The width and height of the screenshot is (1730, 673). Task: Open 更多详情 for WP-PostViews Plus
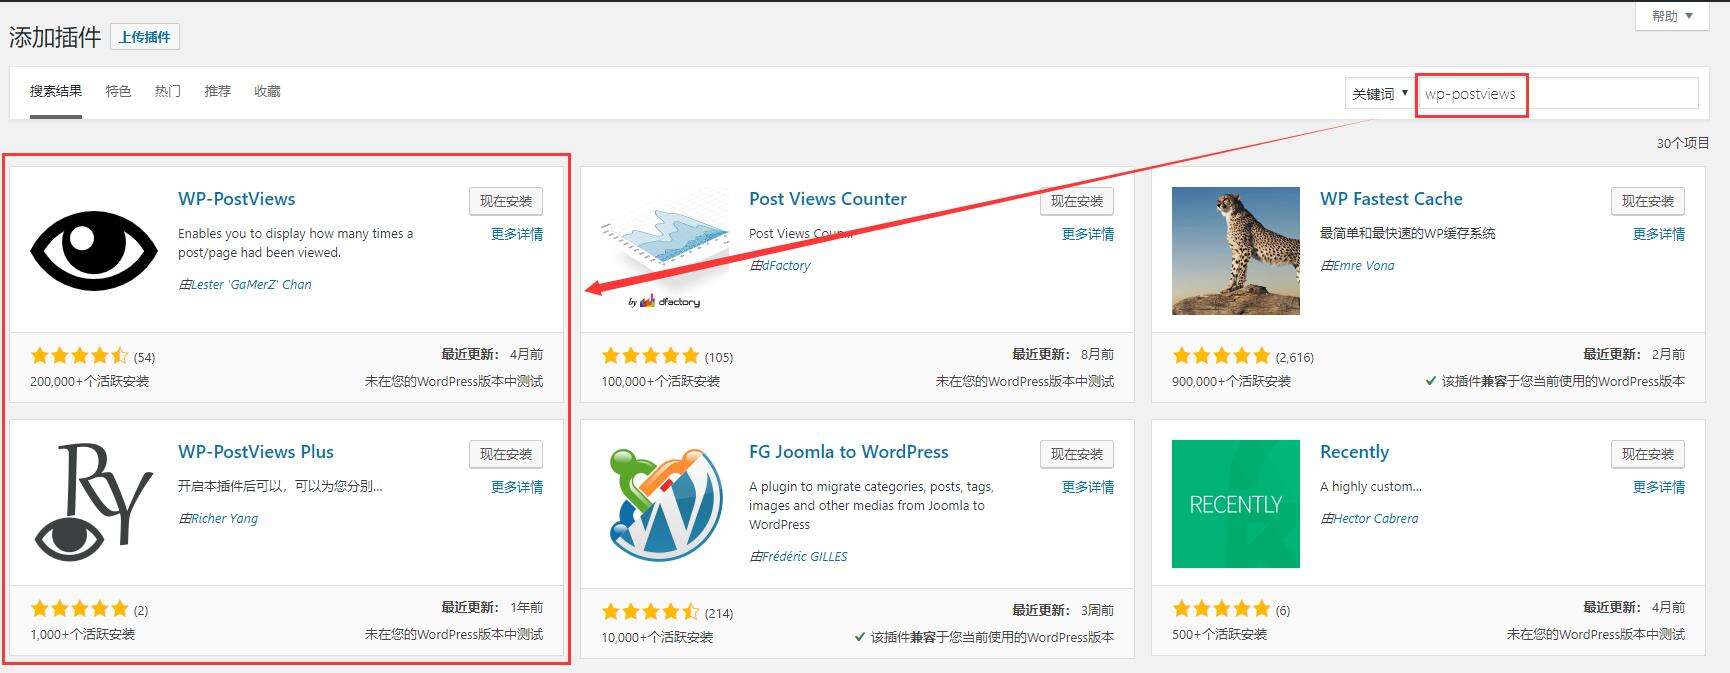click(x=517, y=487)
